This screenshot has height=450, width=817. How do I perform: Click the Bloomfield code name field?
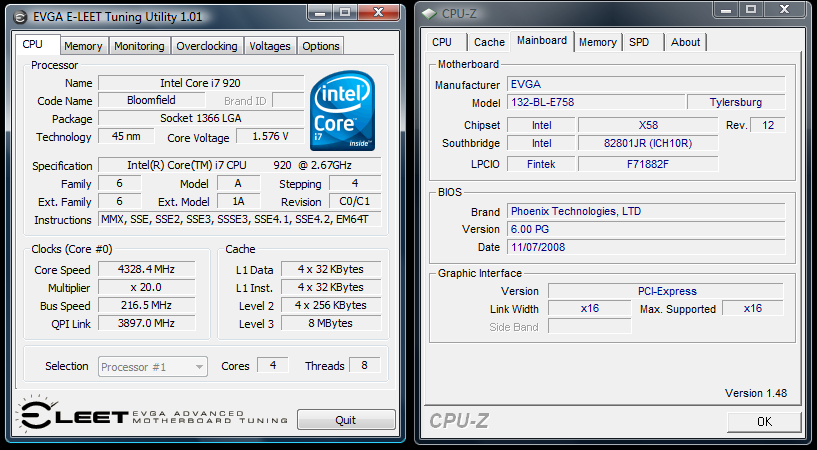tap(152, 100)
